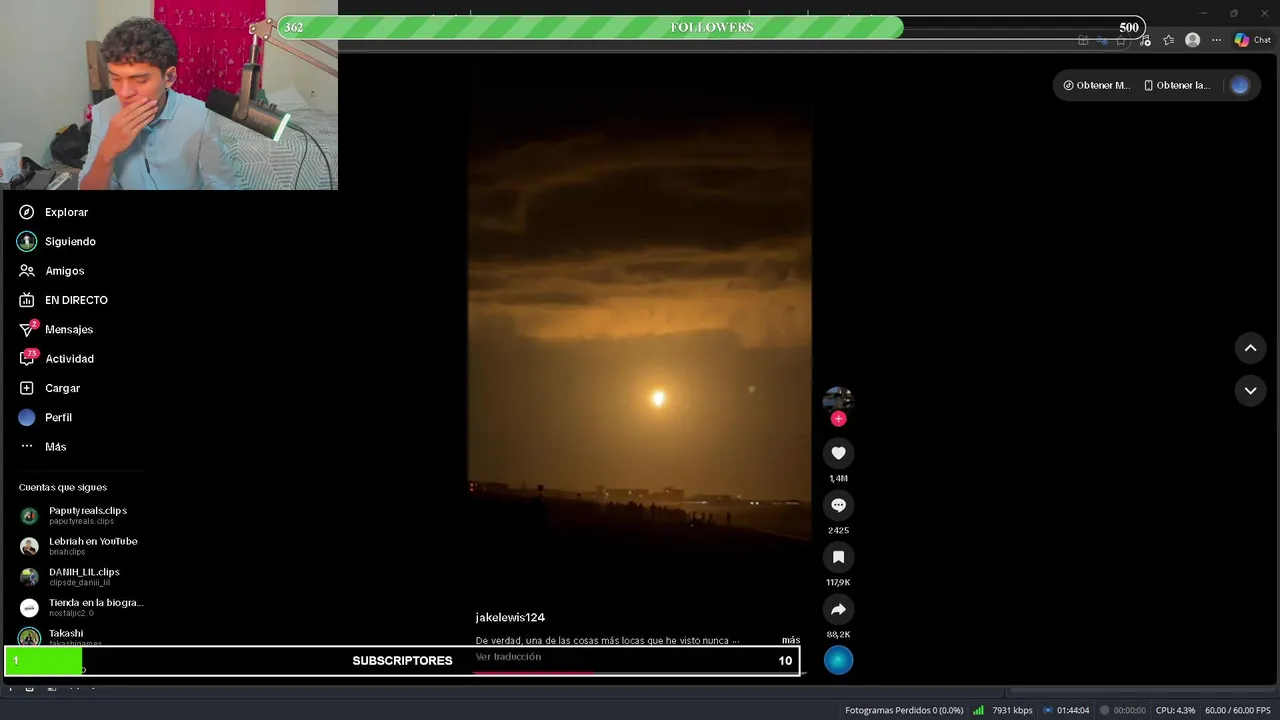Follow creator with red plus button
This screenshot has height=720, width=1280.
838,419
